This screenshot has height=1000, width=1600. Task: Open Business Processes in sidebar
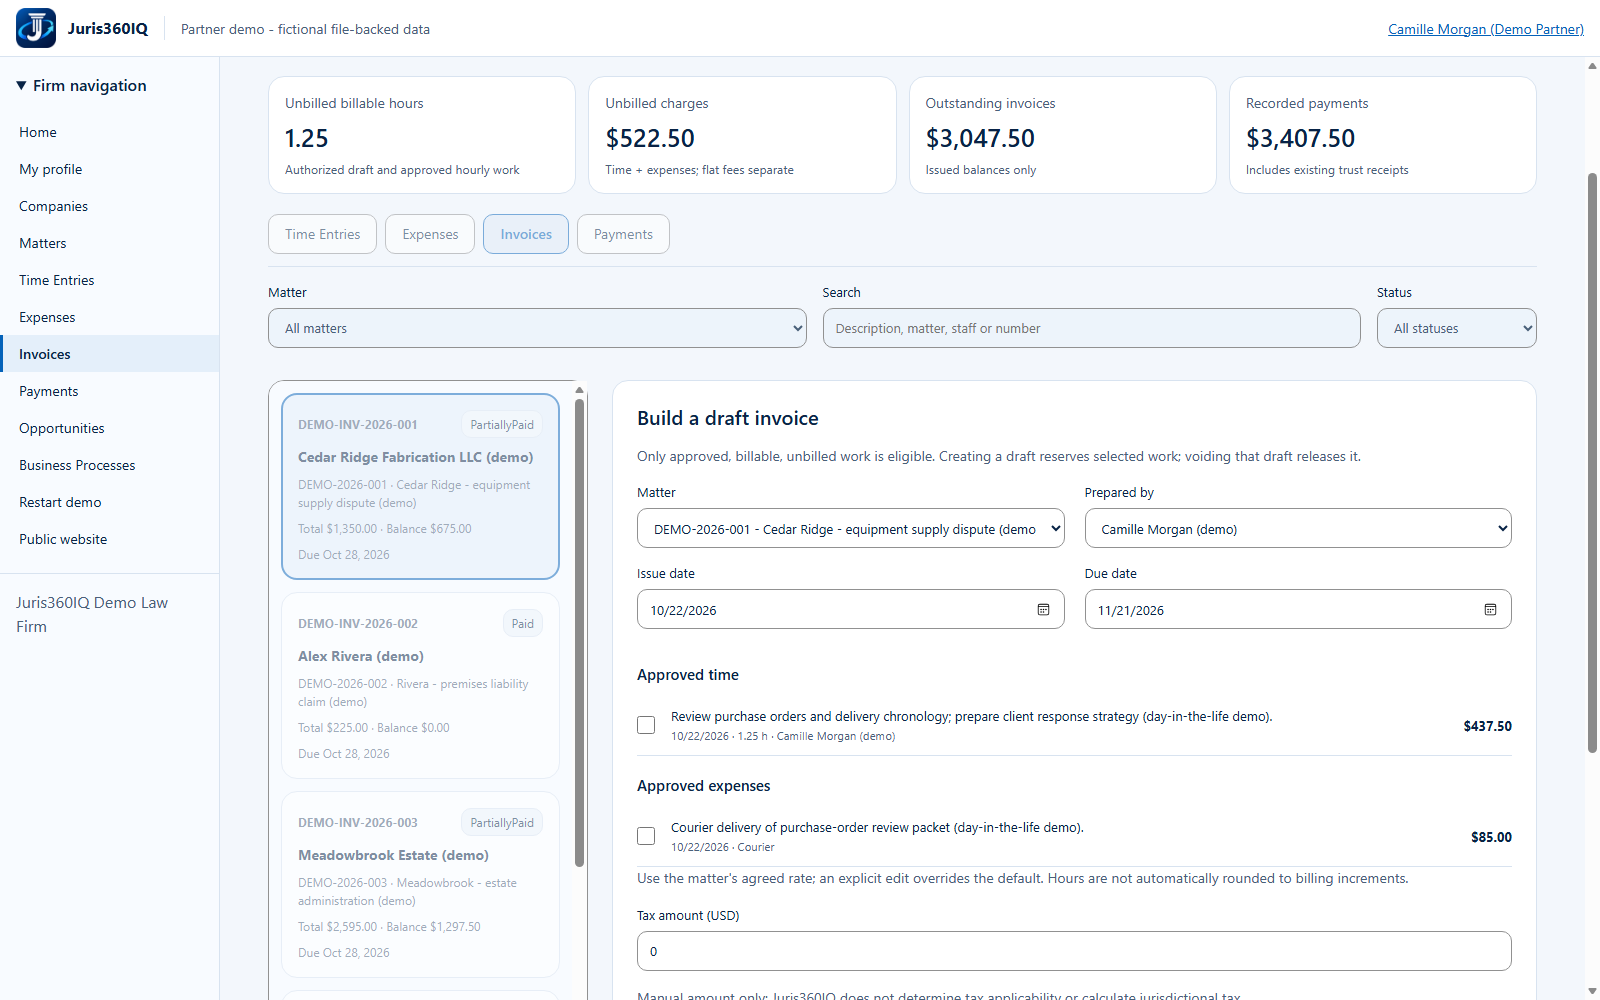110,465
